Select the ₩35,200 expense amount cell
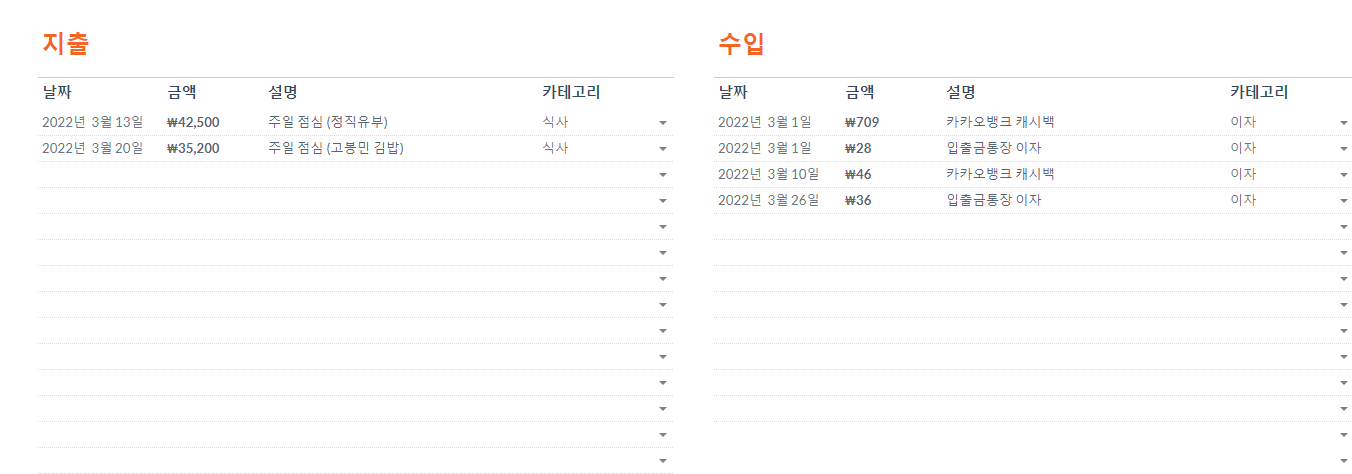The height and width of the screenshot is (474, 1352). (193, 148)
